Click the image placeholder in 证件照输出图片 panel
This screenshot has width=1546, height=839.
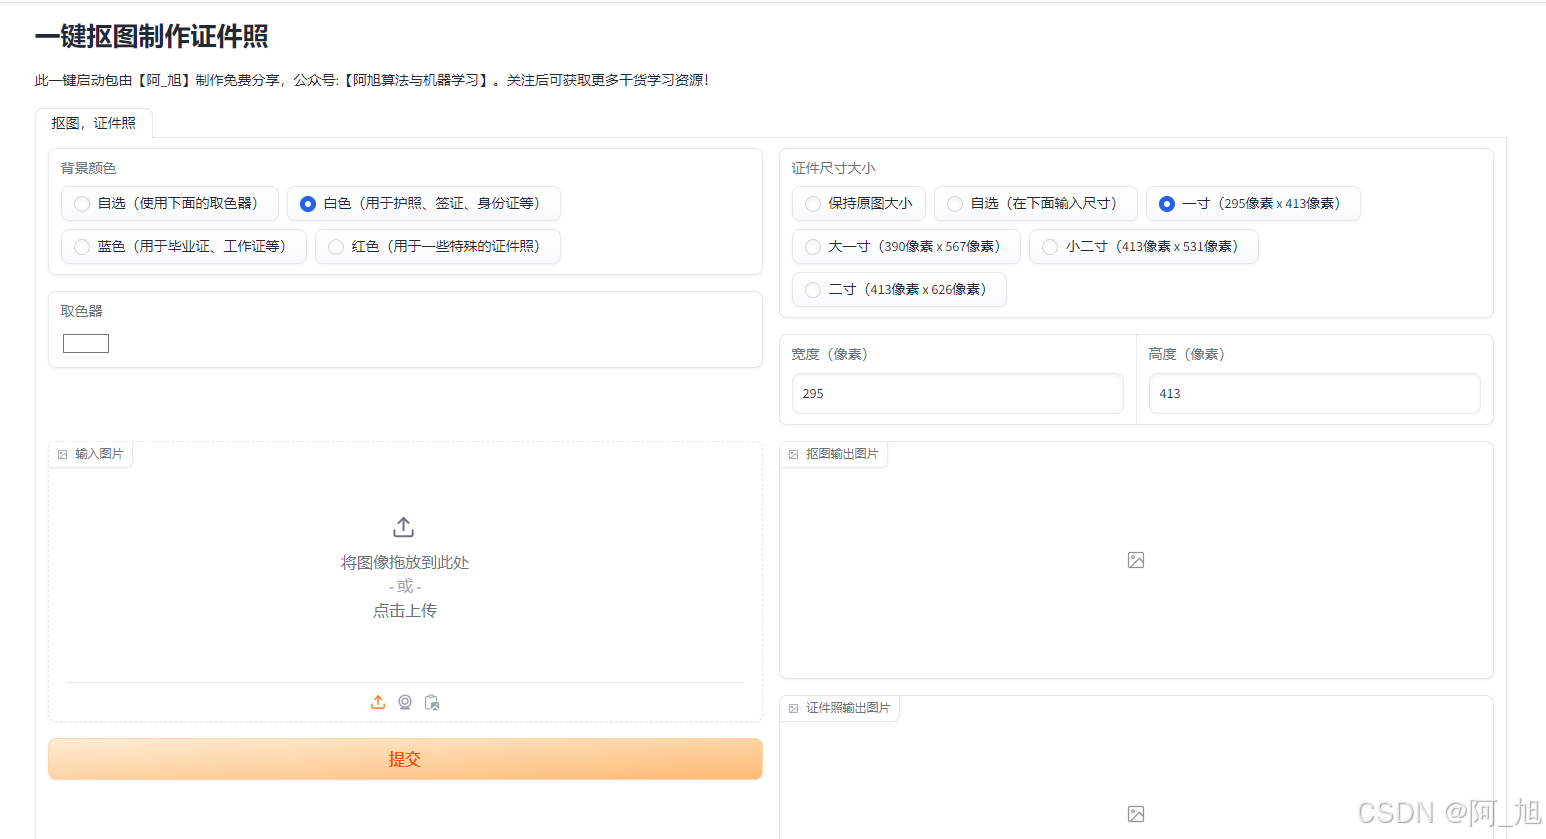[x=1136, y=815]
